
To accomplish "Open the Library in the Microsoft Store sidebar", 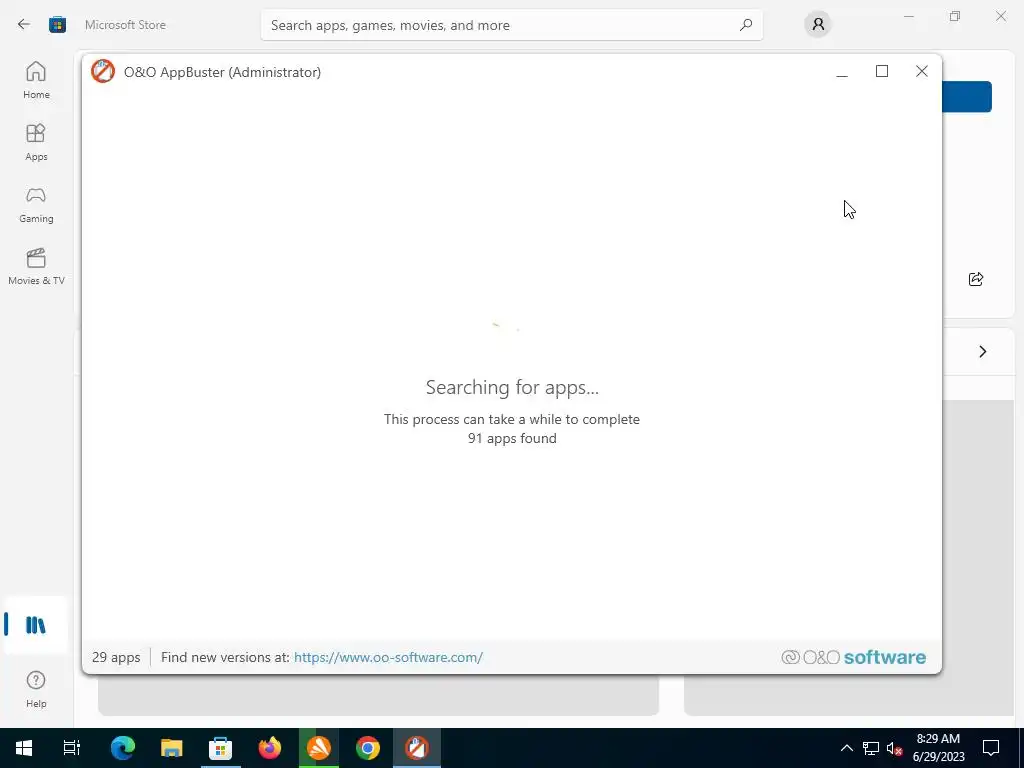I will coord(36,625).
